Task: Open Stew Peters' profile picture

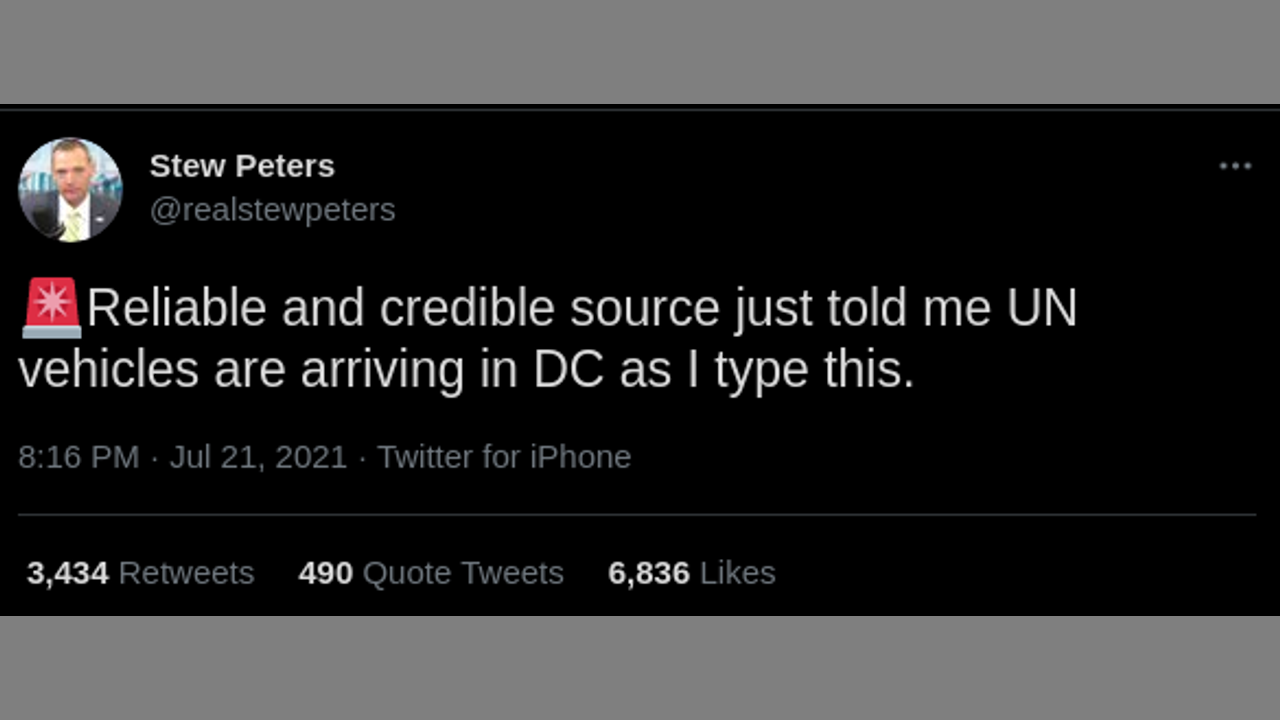Action: [x=70, y=189]
